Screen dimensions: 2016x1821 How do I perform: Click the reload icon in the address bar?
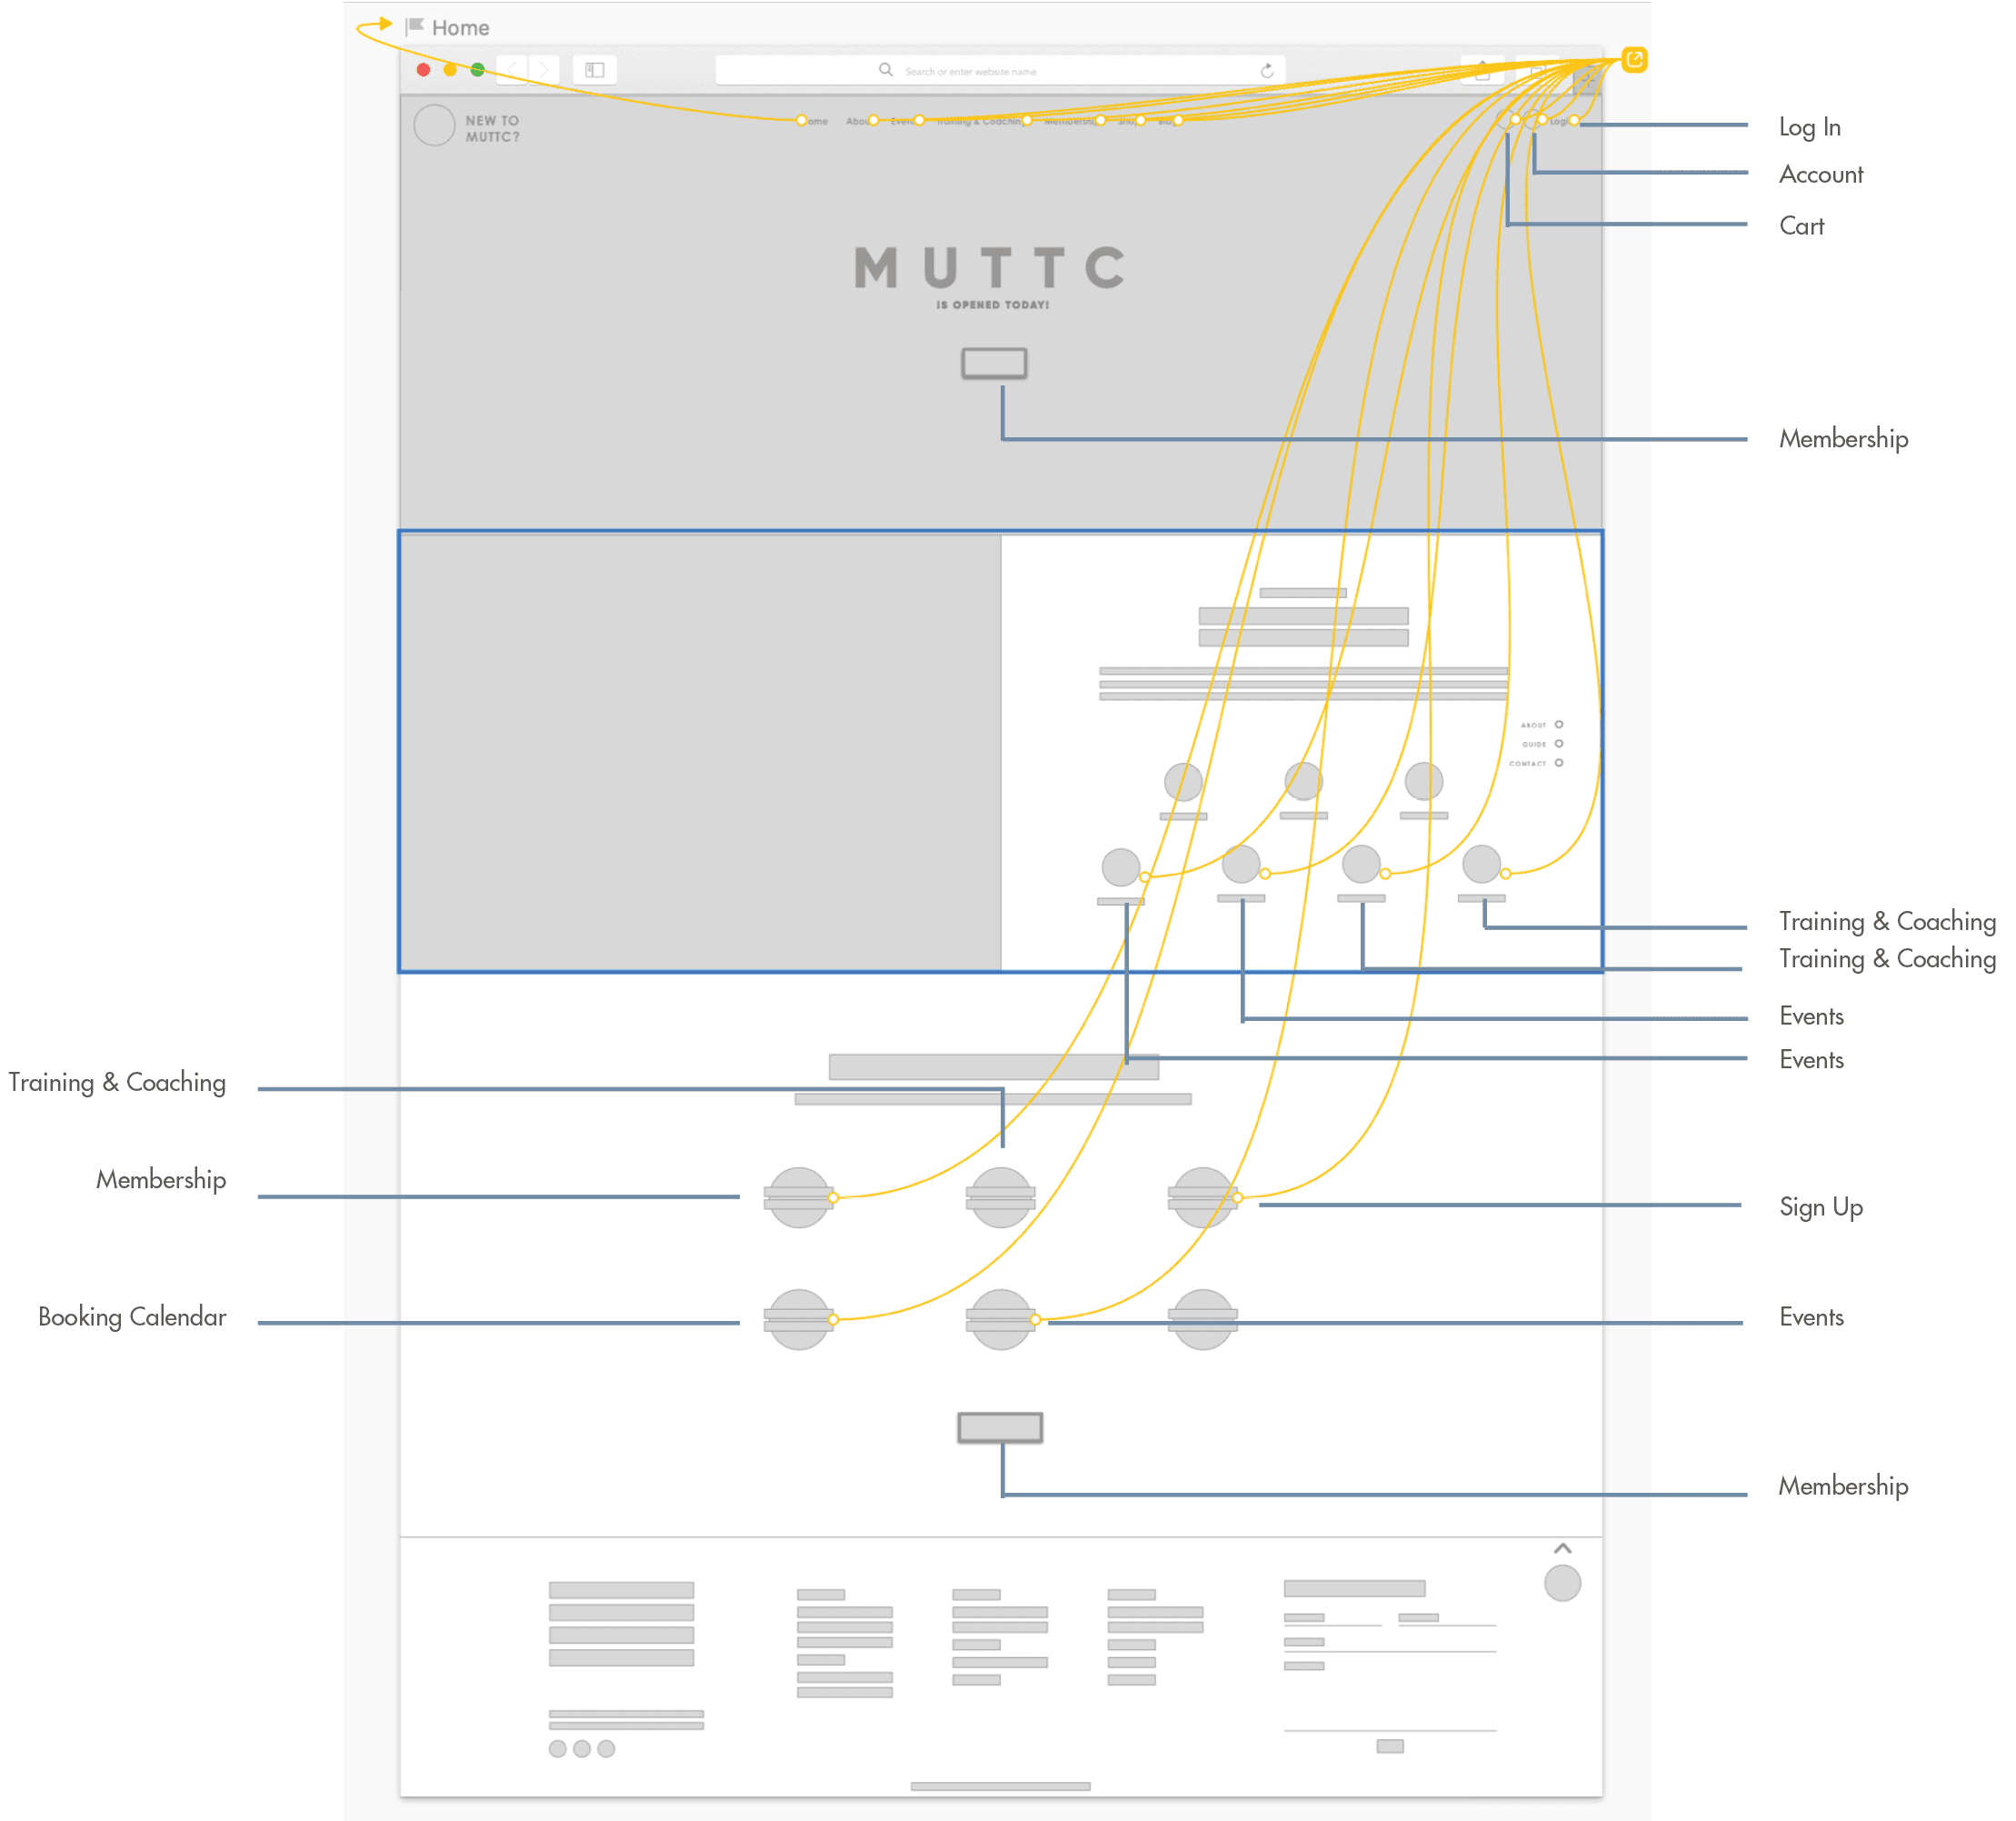tap(1266, 71)
